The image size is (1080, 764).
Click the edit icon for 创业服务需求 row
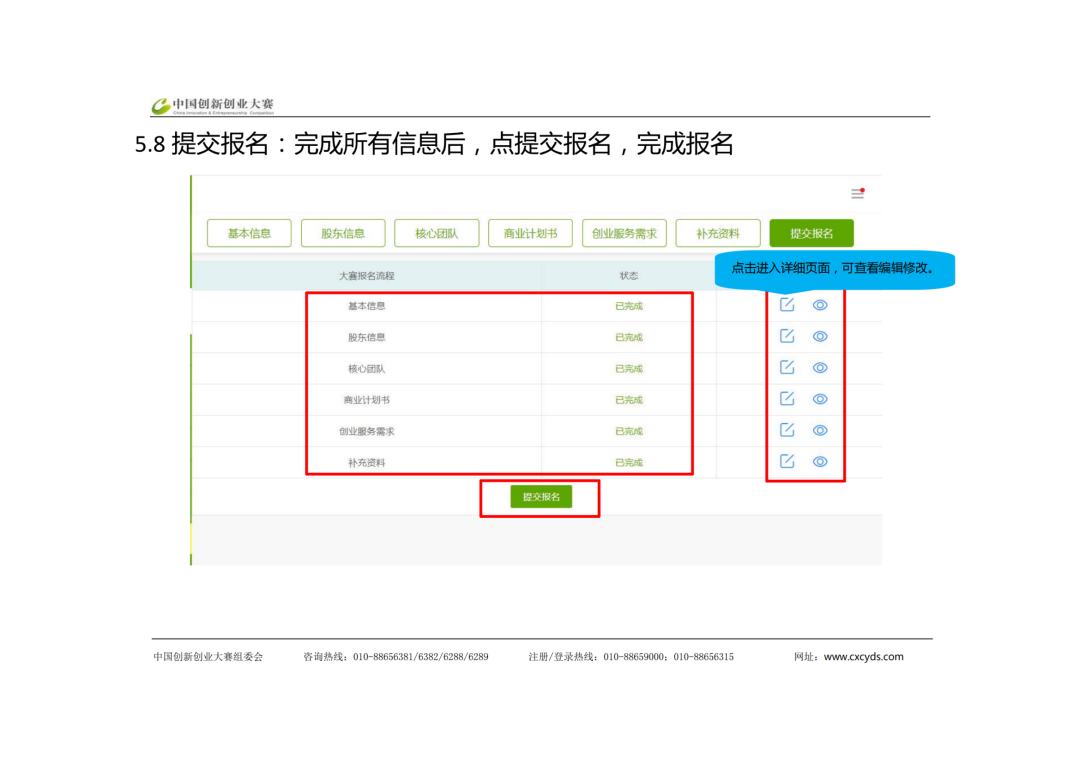coord(787,430)
